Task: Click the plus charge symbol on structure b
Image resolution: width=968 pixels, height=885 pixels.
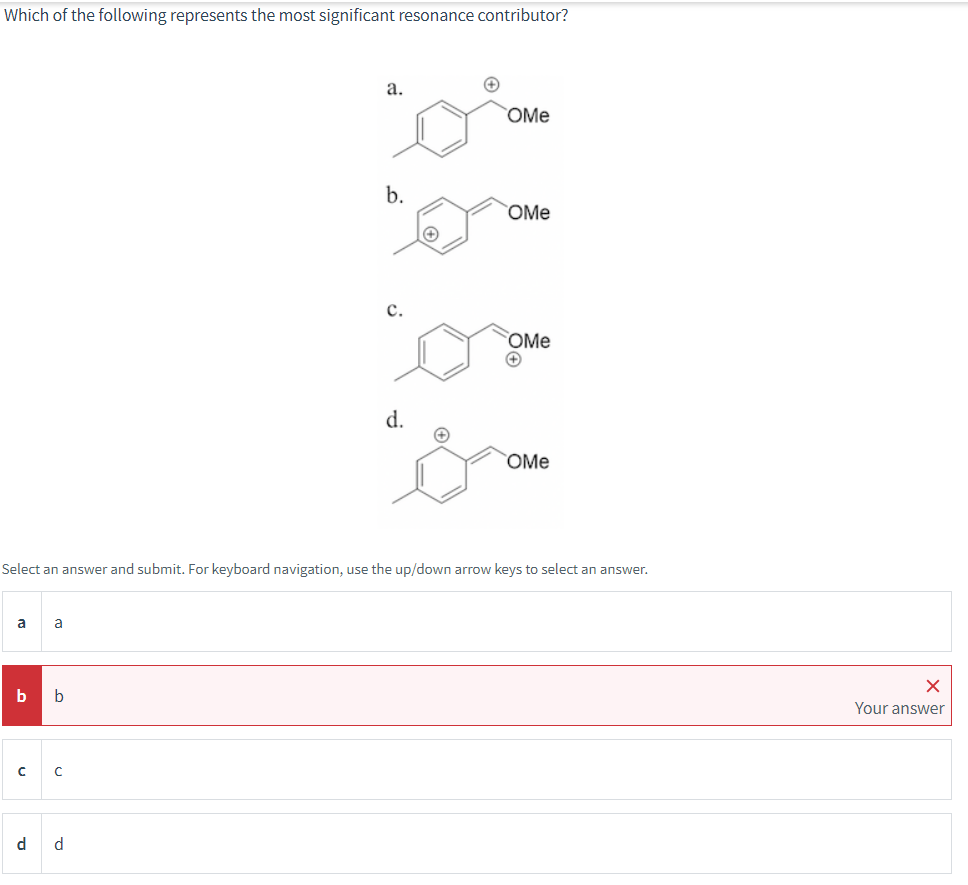Action: pyautogui.click(x=430, y=234)
